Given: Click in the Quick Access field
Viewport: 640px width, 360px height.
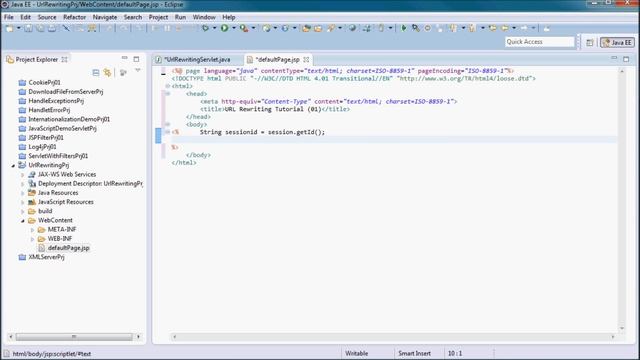Looking at the screenshot, I should click(540, 42).
